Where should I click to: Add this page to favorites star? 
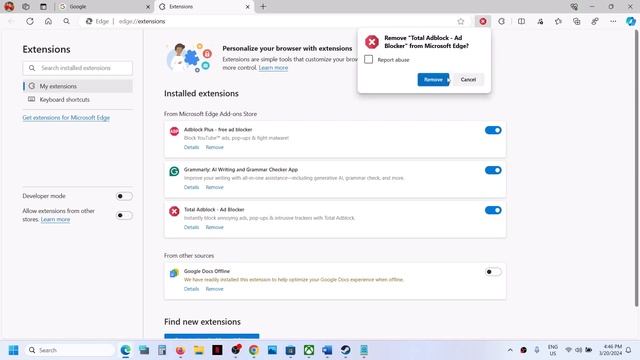coord(461,21)
